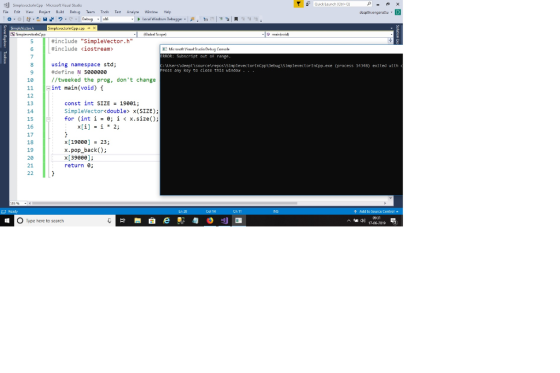Click the Undo arrow icon
Screen dimensions: 560x373
point(60,19)
